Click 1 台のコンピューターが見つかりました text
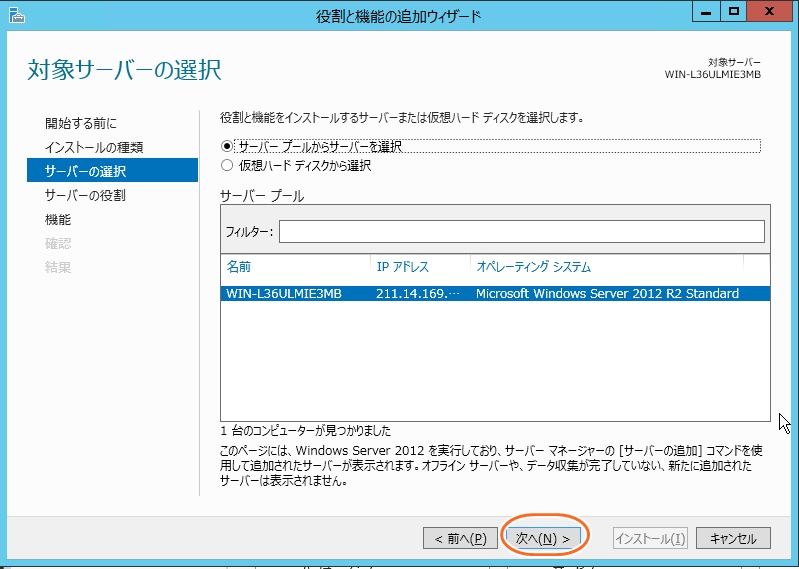 pos(306,431)
